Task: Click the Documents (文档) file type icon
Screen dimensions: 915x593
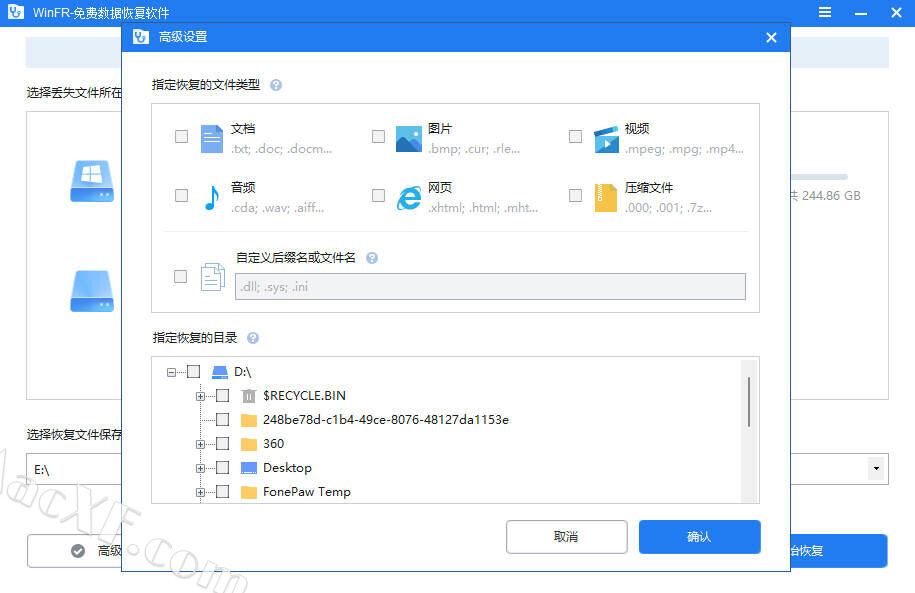Action: (x=211, y=139)
